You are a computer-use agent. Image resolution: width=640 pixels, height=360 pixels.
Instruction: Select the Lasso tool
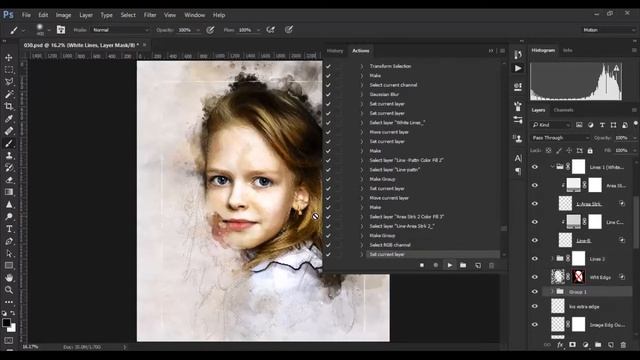coord(9,82)
